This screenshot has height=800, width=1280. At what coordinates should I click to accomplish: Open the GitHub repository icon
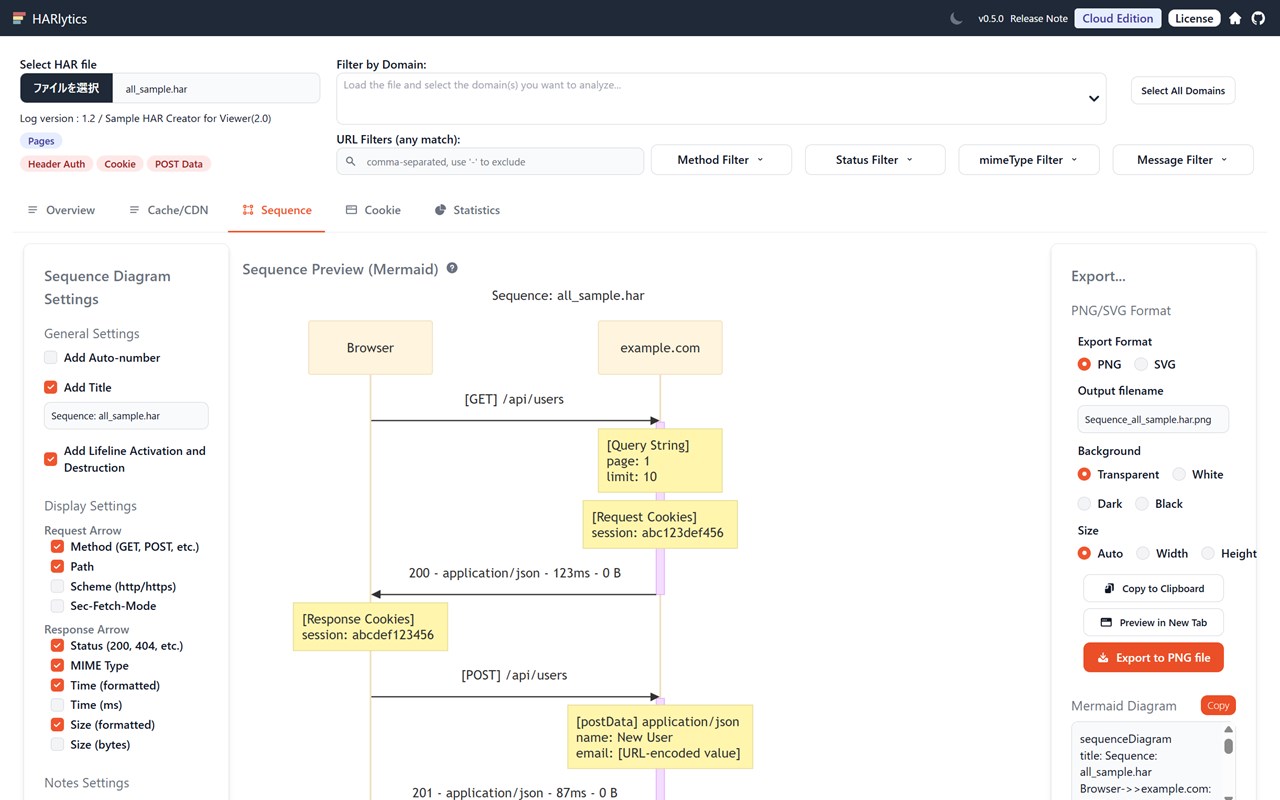pyautogui.click(x=1258, y=18)
